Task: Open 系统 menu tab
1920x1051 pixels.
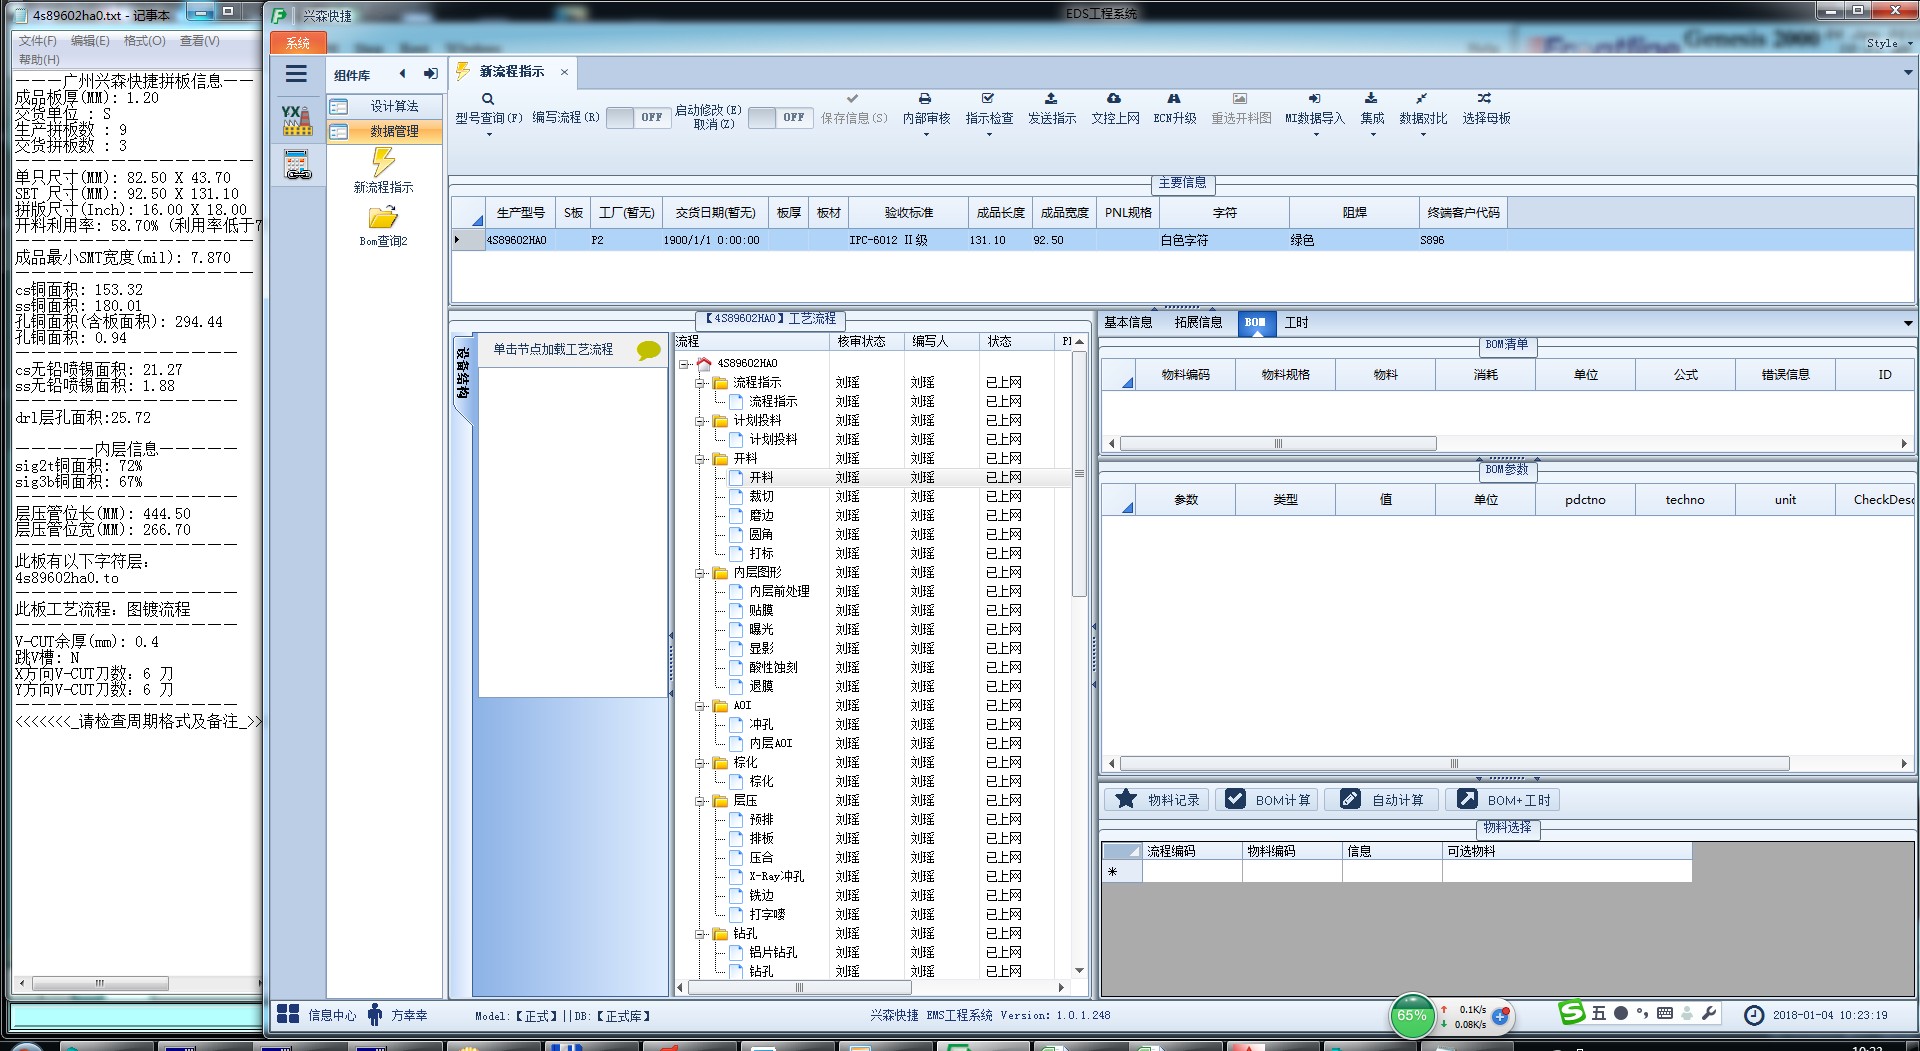Action: click(298, 43)
